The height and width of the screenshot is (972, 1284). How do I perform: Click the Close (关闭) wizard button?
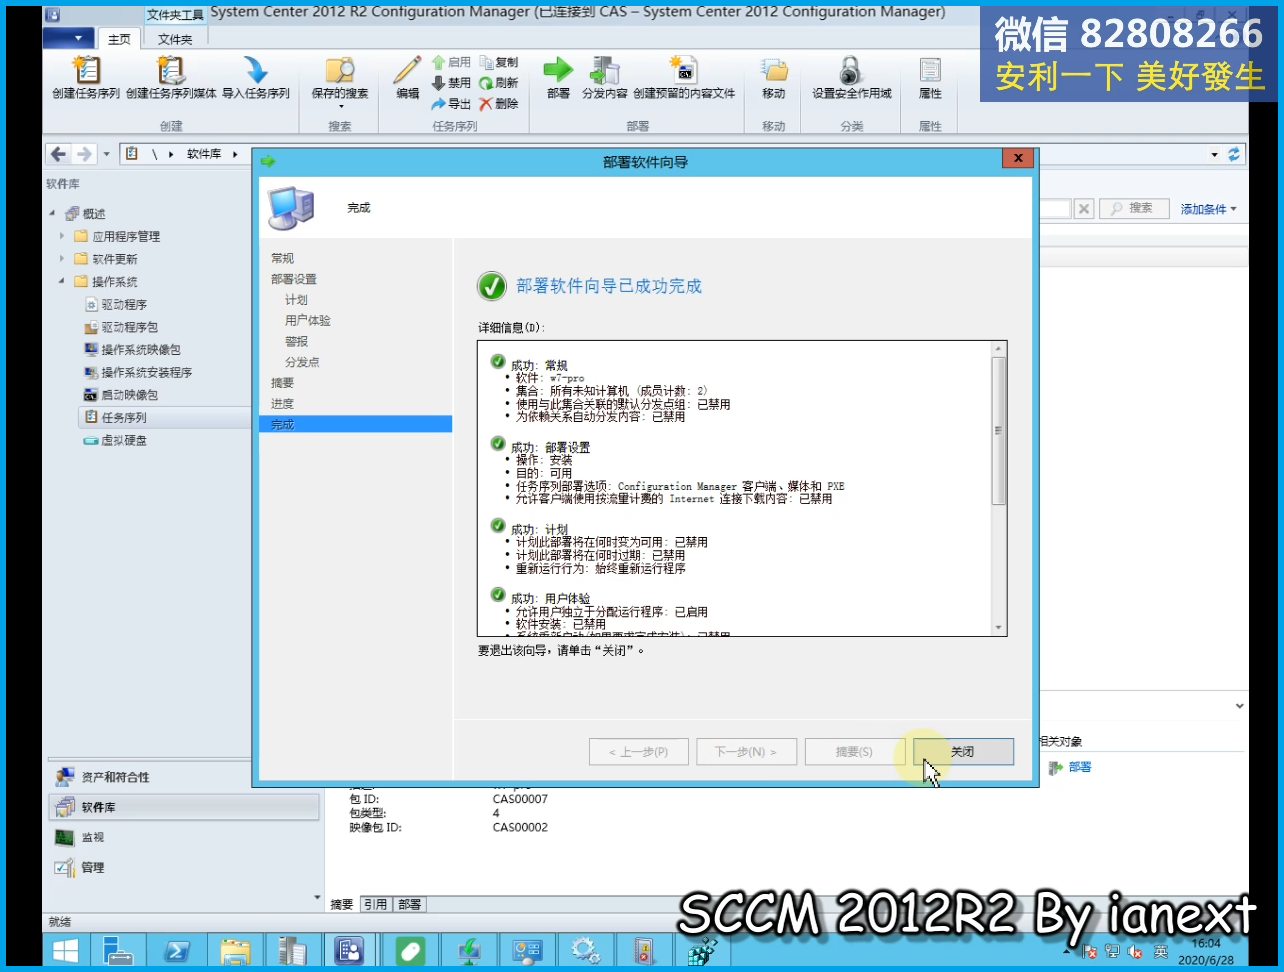963,751
